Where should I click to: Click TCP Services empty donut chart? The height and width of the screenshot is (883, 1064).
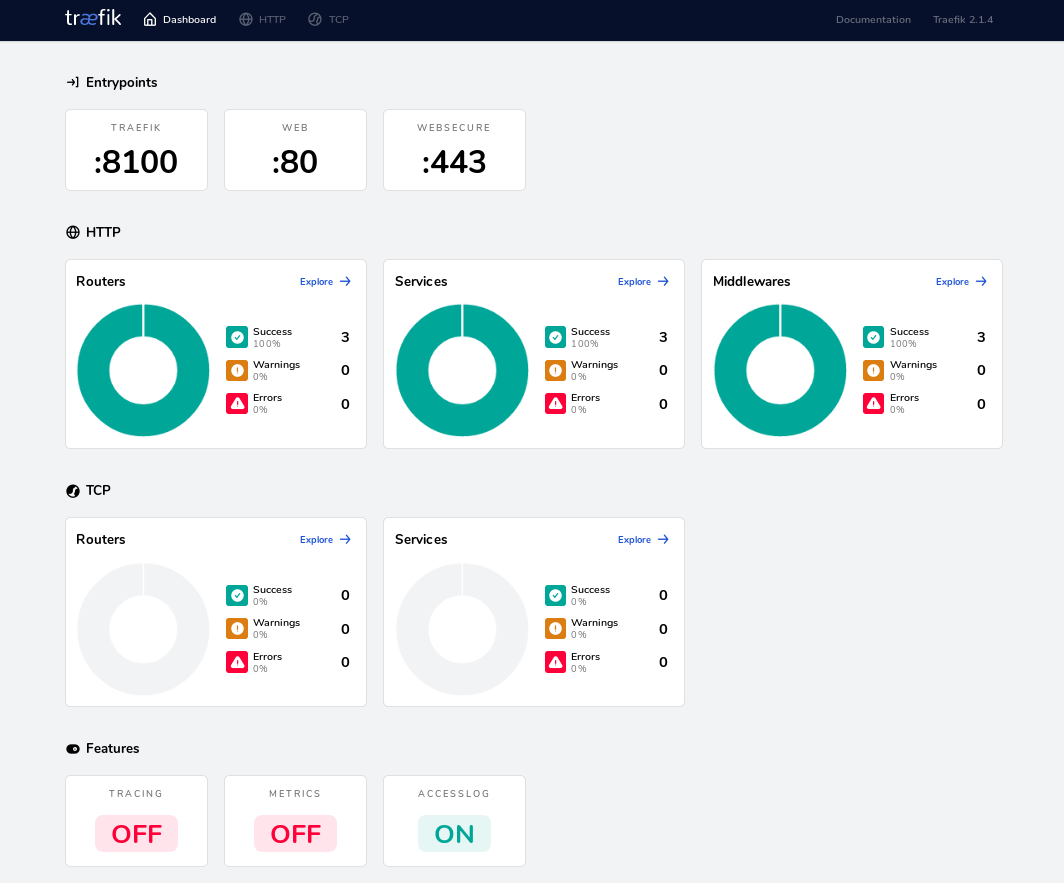(x=462, y=629)
